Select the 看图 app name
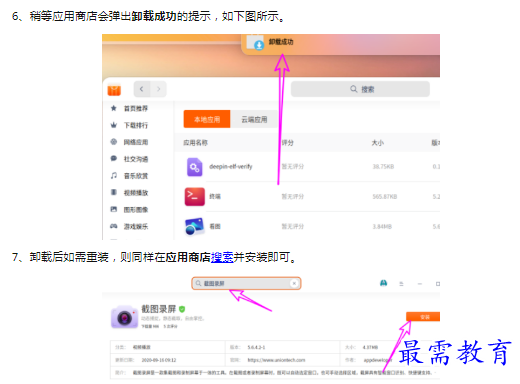Viewport: 520px width, 384px height. point(215,226)
